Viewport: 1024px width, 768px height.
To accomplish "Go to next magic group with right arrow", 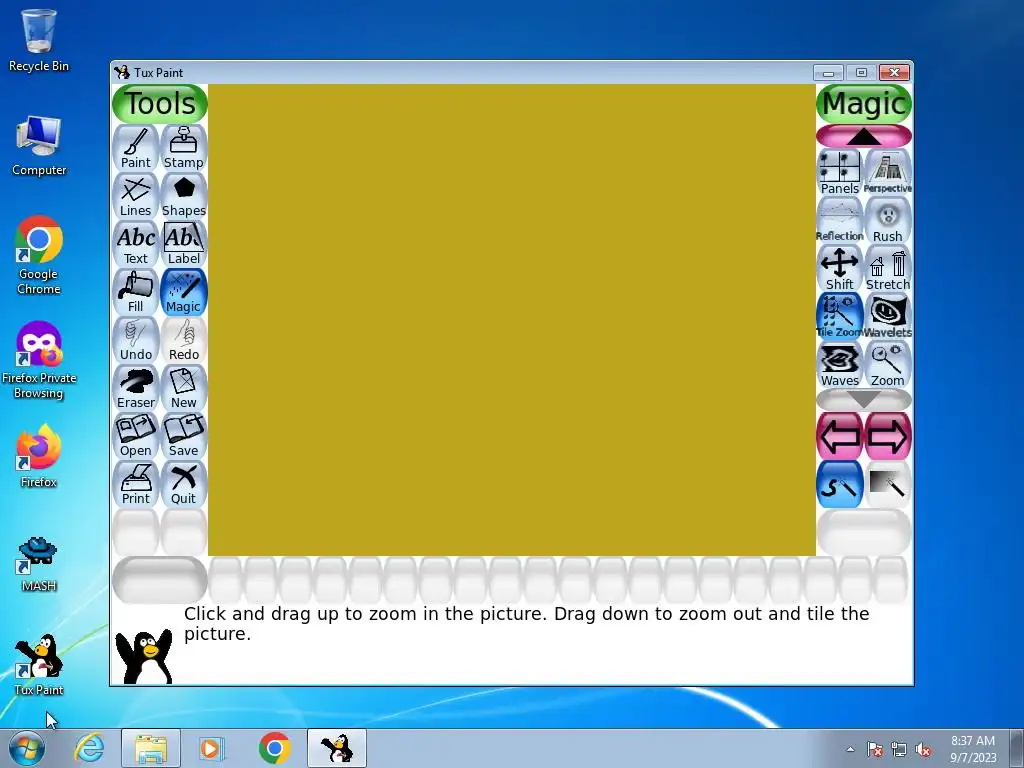I will [x=888, y=436].
